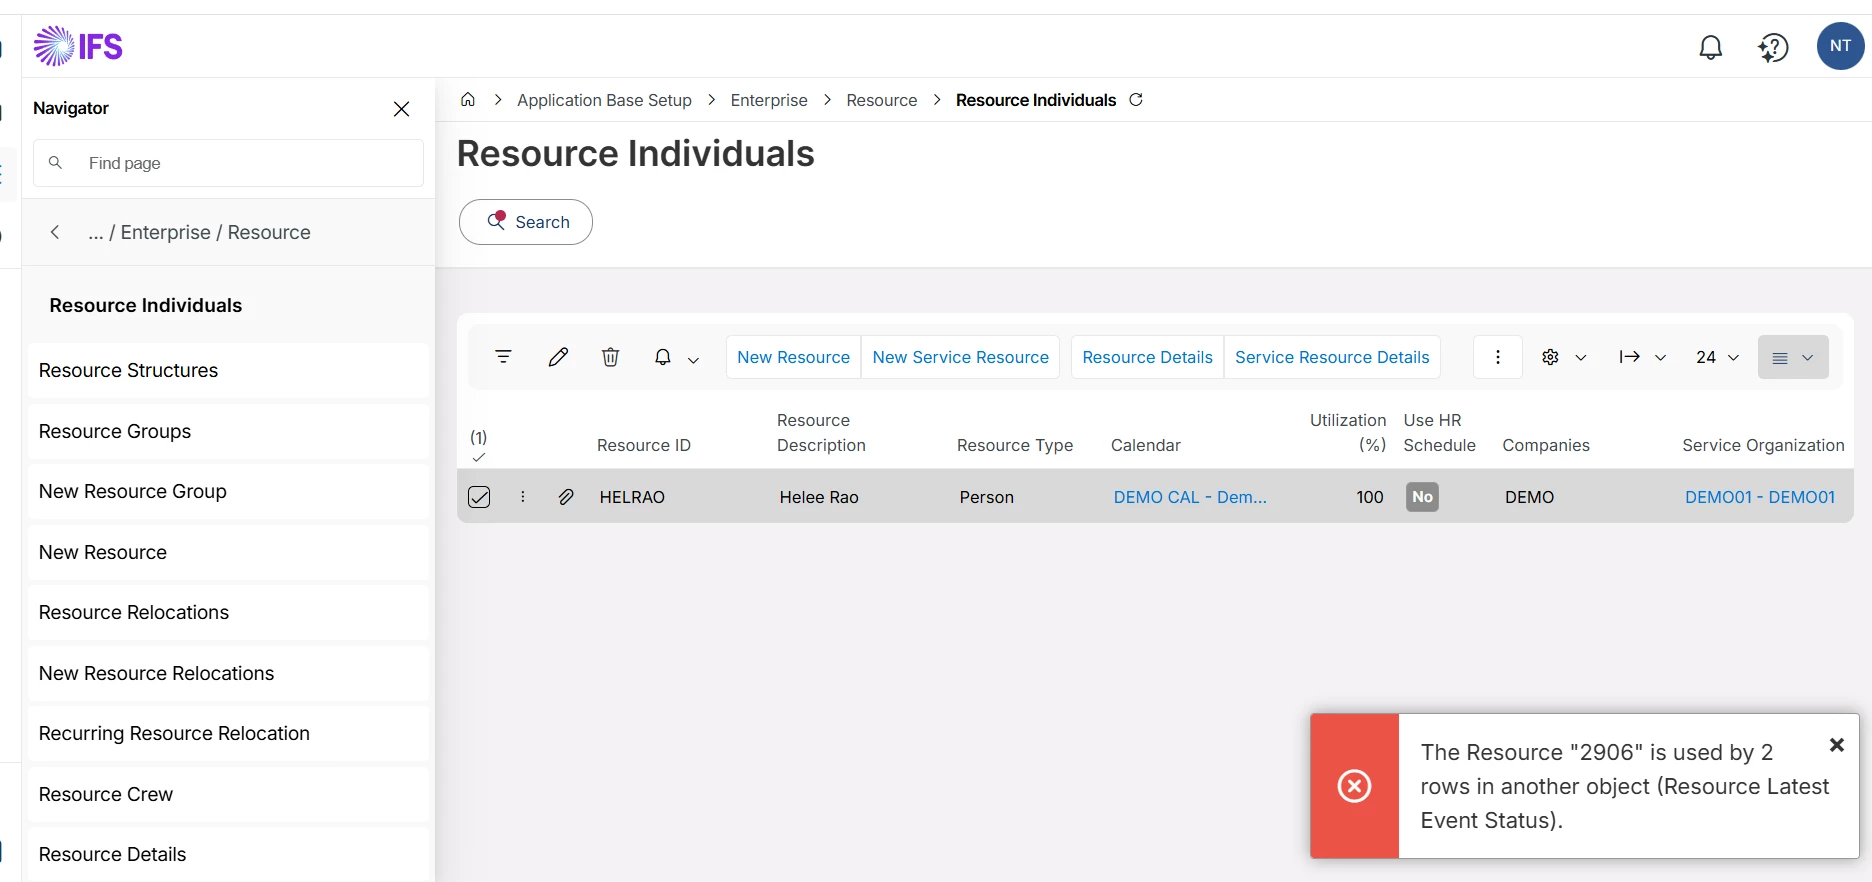The width and height of the screenshot is (1872, 882).
Task: Open the NT user profile avatar
Action: [x=1840, y=46]
